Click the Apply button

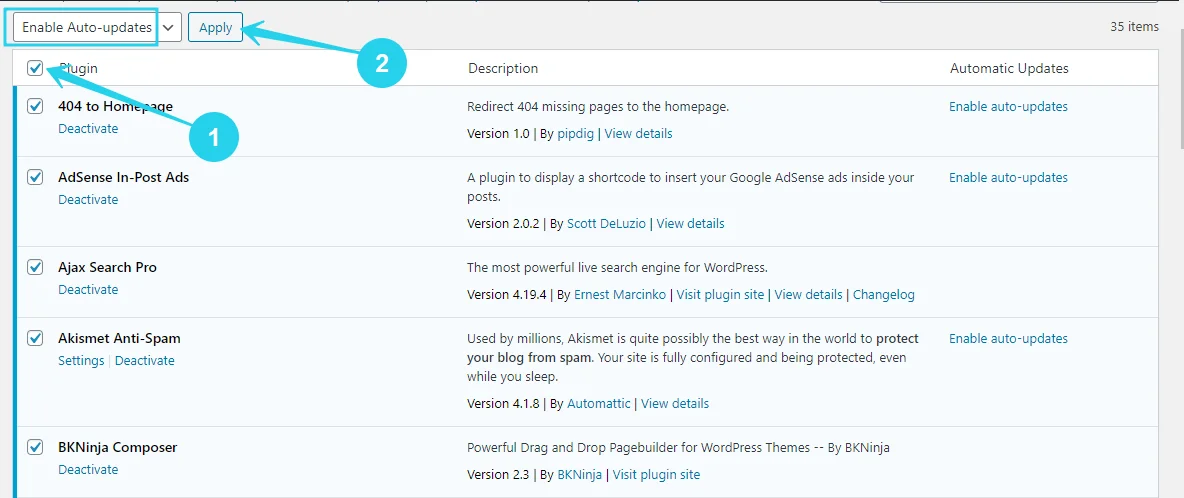click(x=215, y=27)
